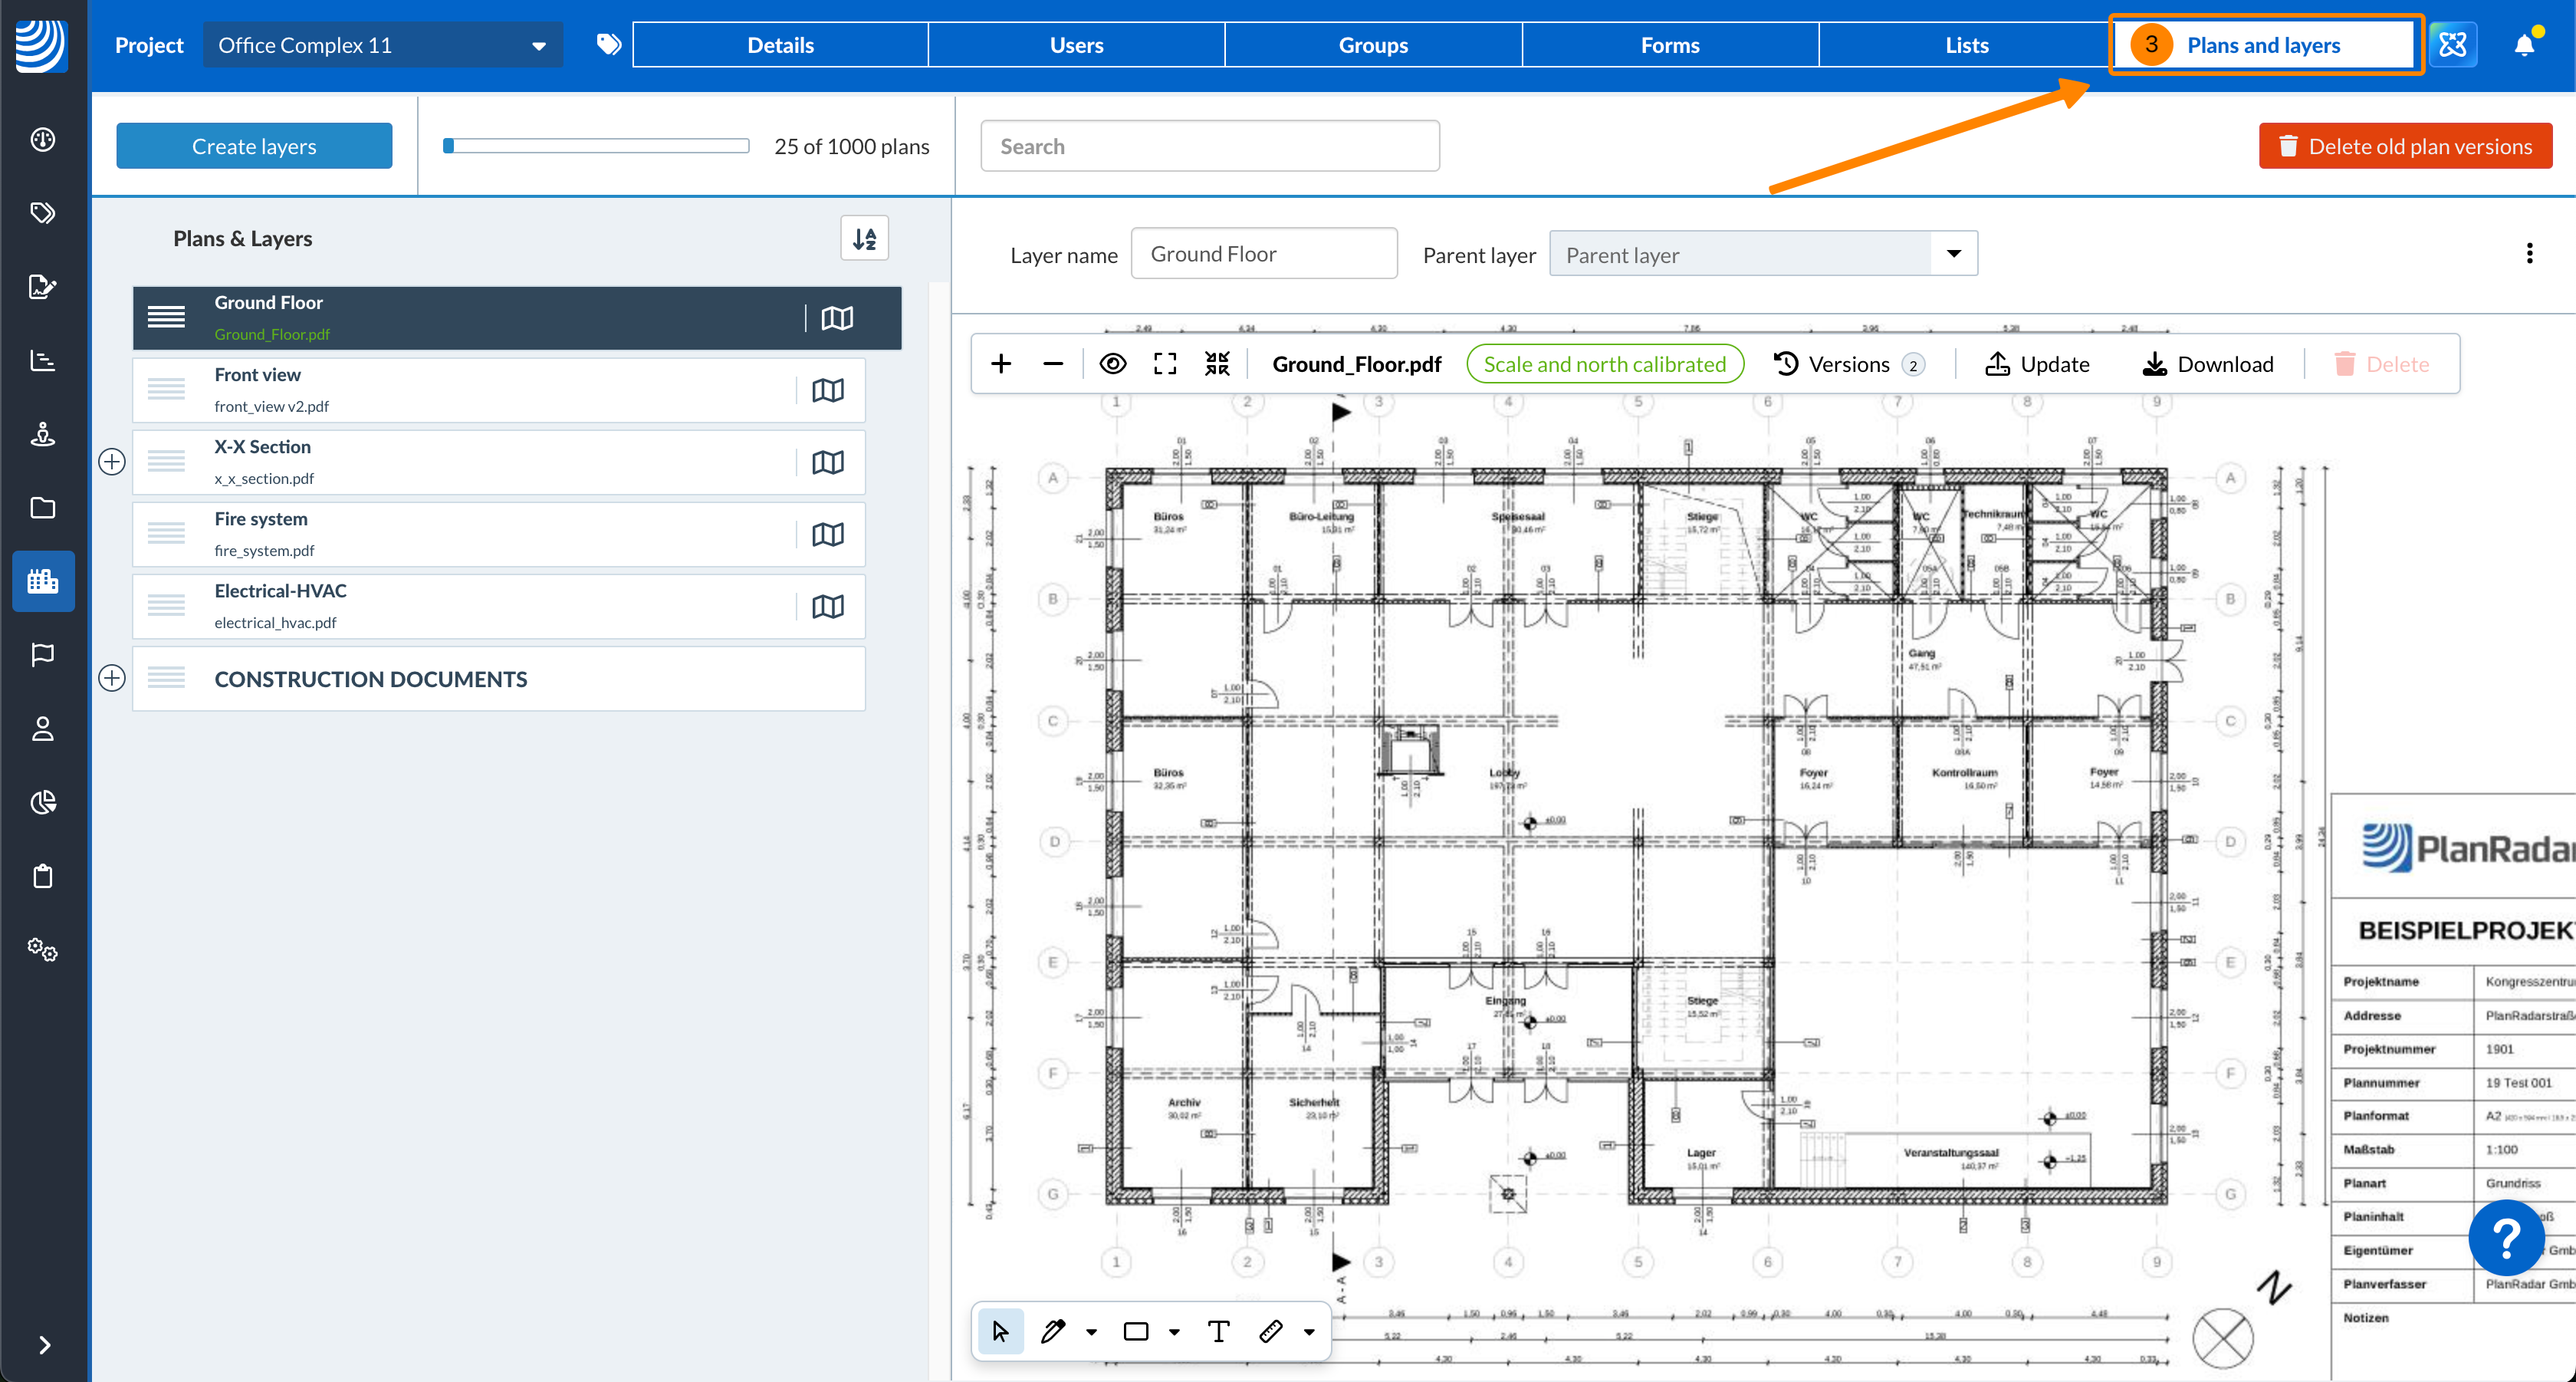This screenshot has width=2576, height=1382.
Task: Open the map view for Fire system plan
Action: pyautogui.click(x=827, y=534)
